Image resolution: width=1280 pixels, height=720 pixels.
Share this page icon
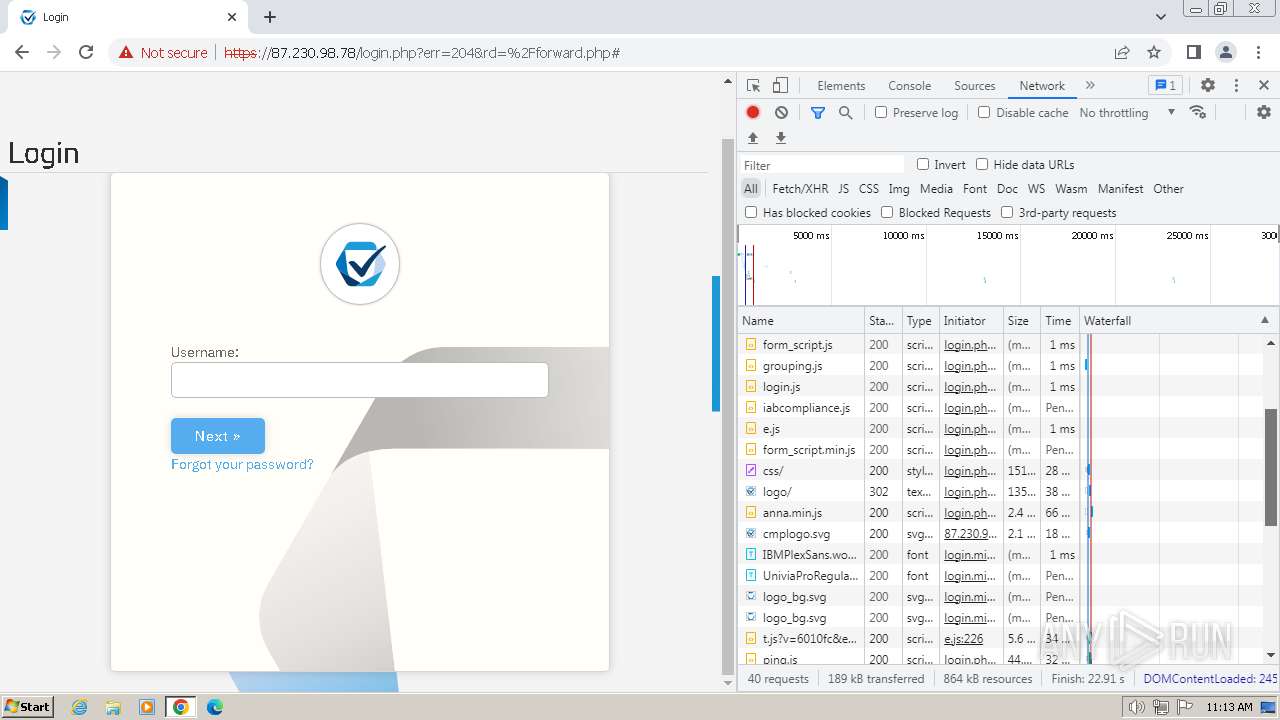(1122, 52)
